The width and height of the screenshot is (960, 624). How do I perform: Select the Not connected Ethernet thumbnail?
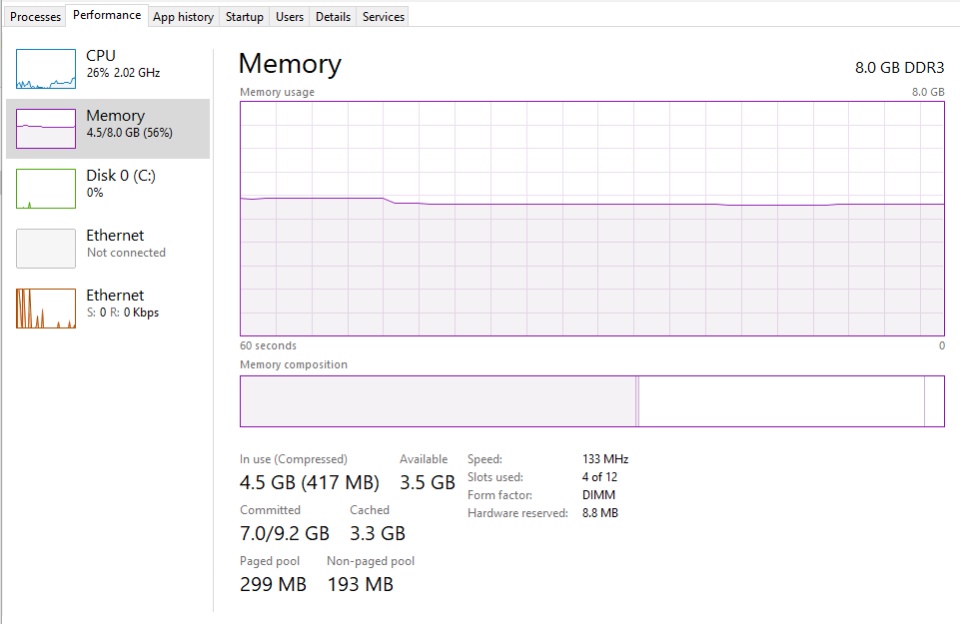point(46,249)
